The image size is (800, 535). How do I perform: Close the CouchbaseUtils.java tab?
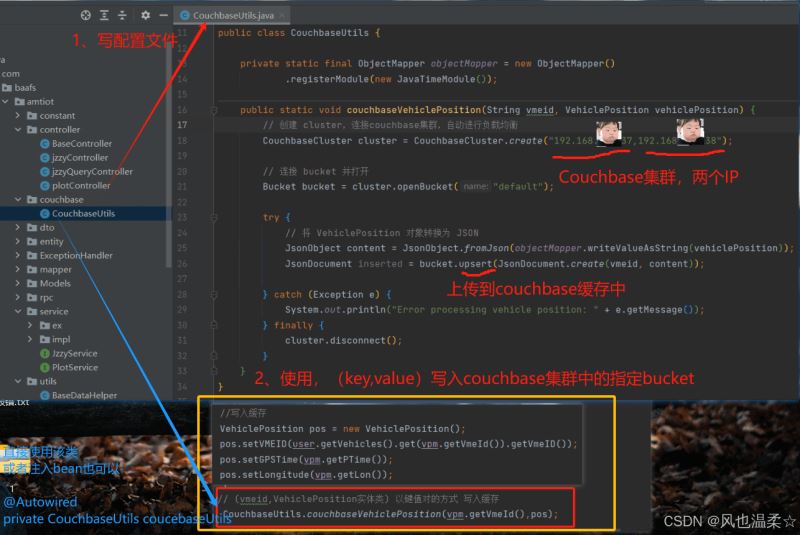pos(282,16)
